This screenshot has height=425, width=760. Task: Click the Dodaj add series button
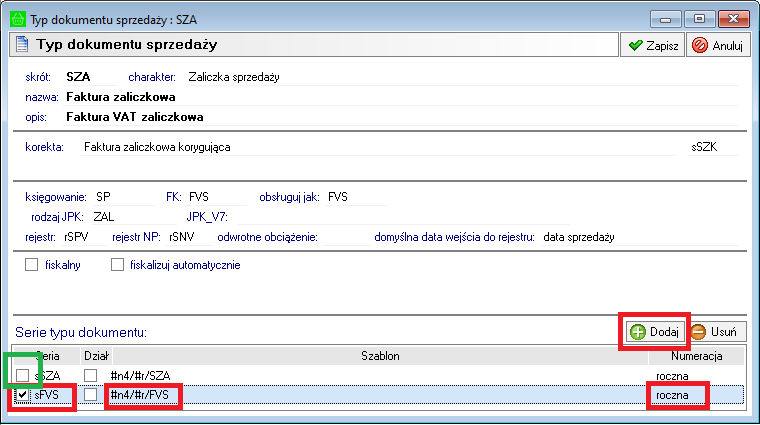pos(655,331)
